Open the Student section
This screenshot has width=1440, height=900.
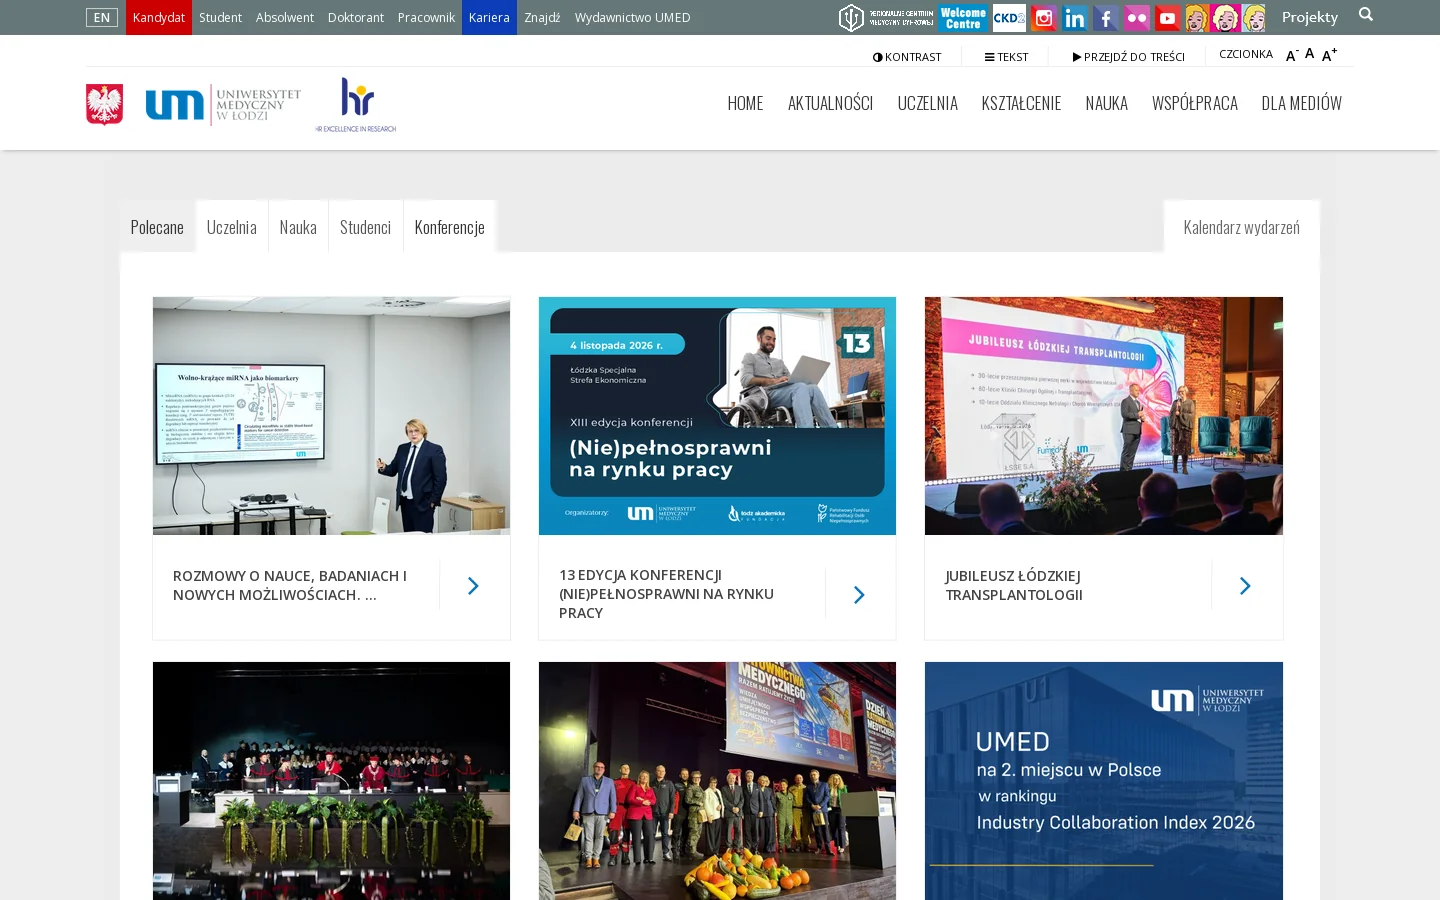[x=220, y=17]
